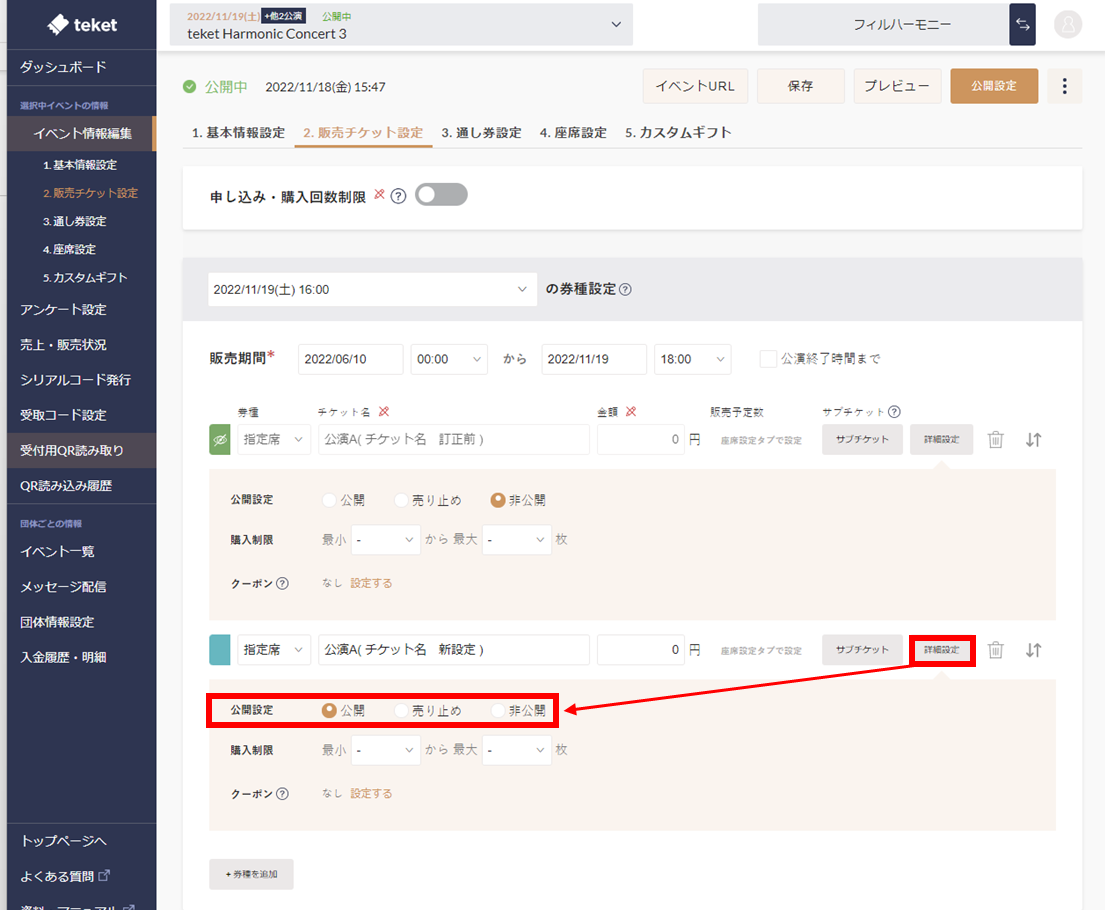
Task: Open 指定席 ticket type dropdown for 新設定
Action: (x=274, y=650)
